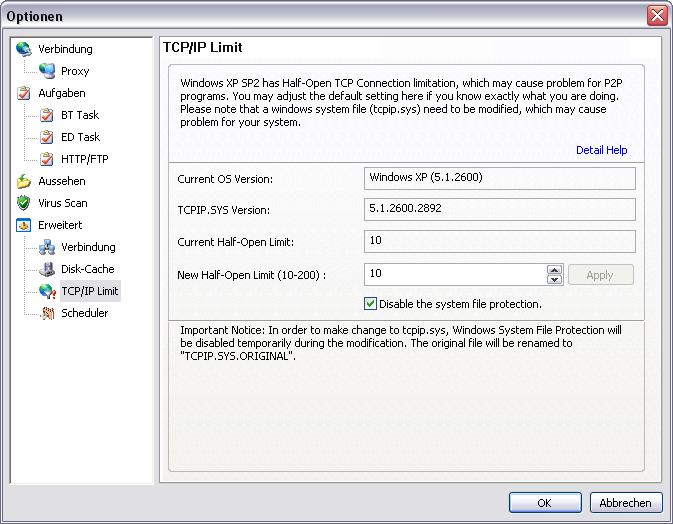Click the TCPIP.SYS Version field

coord(500,209)
